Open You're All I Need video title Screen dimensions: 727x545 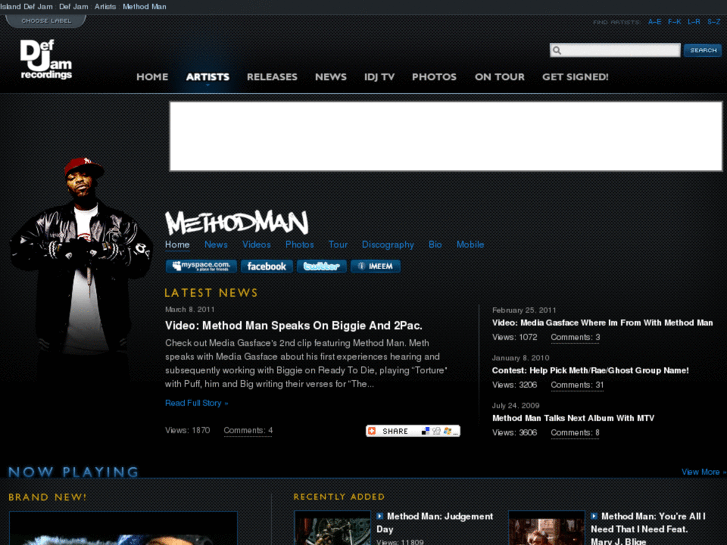point(648,528)
